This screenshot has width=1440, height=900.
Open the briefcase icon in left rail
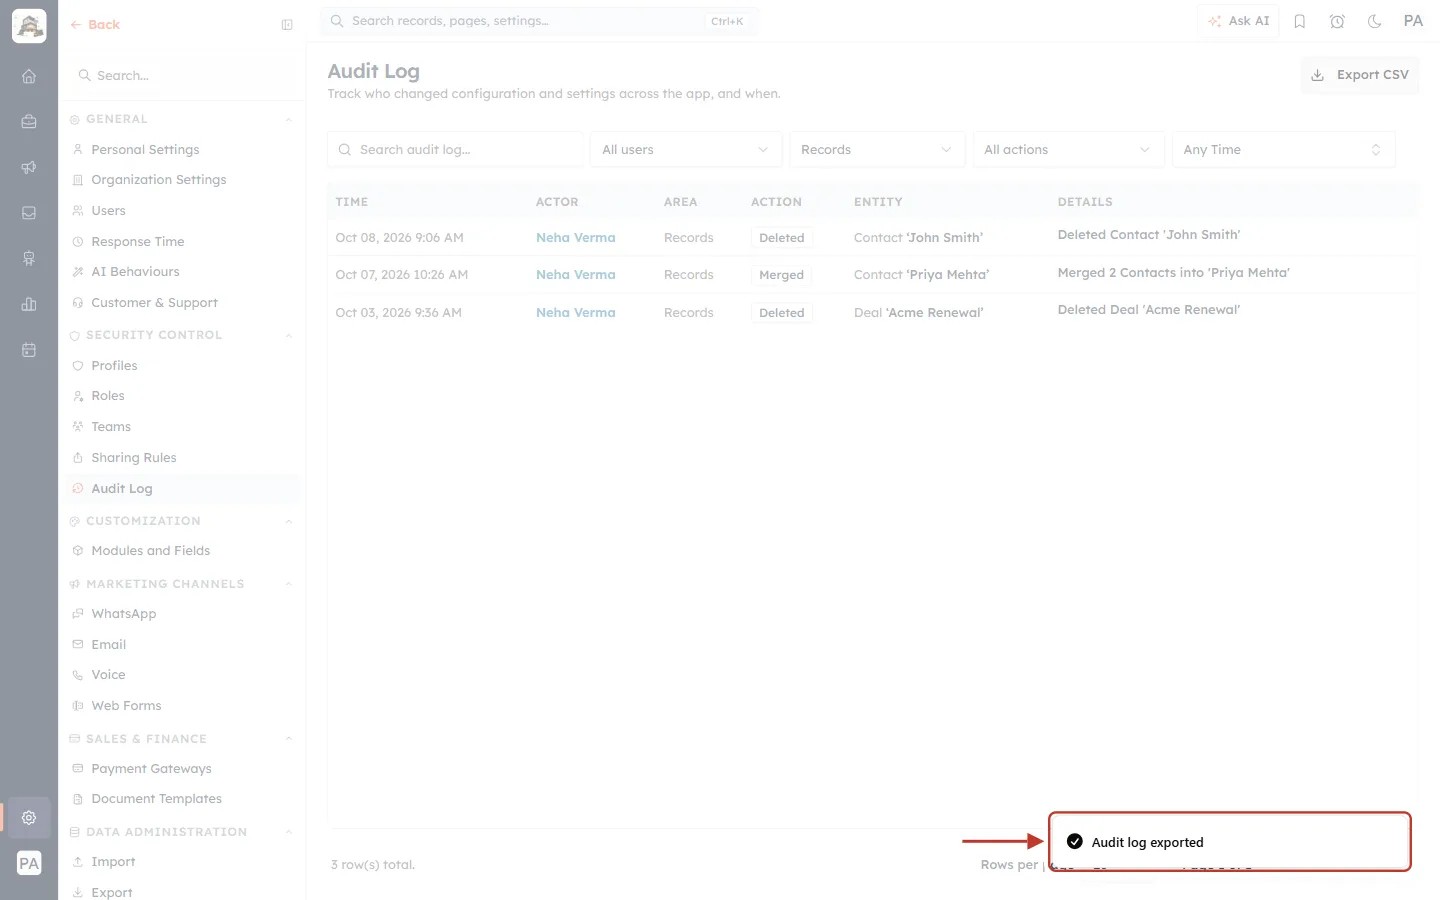pyautogui.click(x=29, y=122)
